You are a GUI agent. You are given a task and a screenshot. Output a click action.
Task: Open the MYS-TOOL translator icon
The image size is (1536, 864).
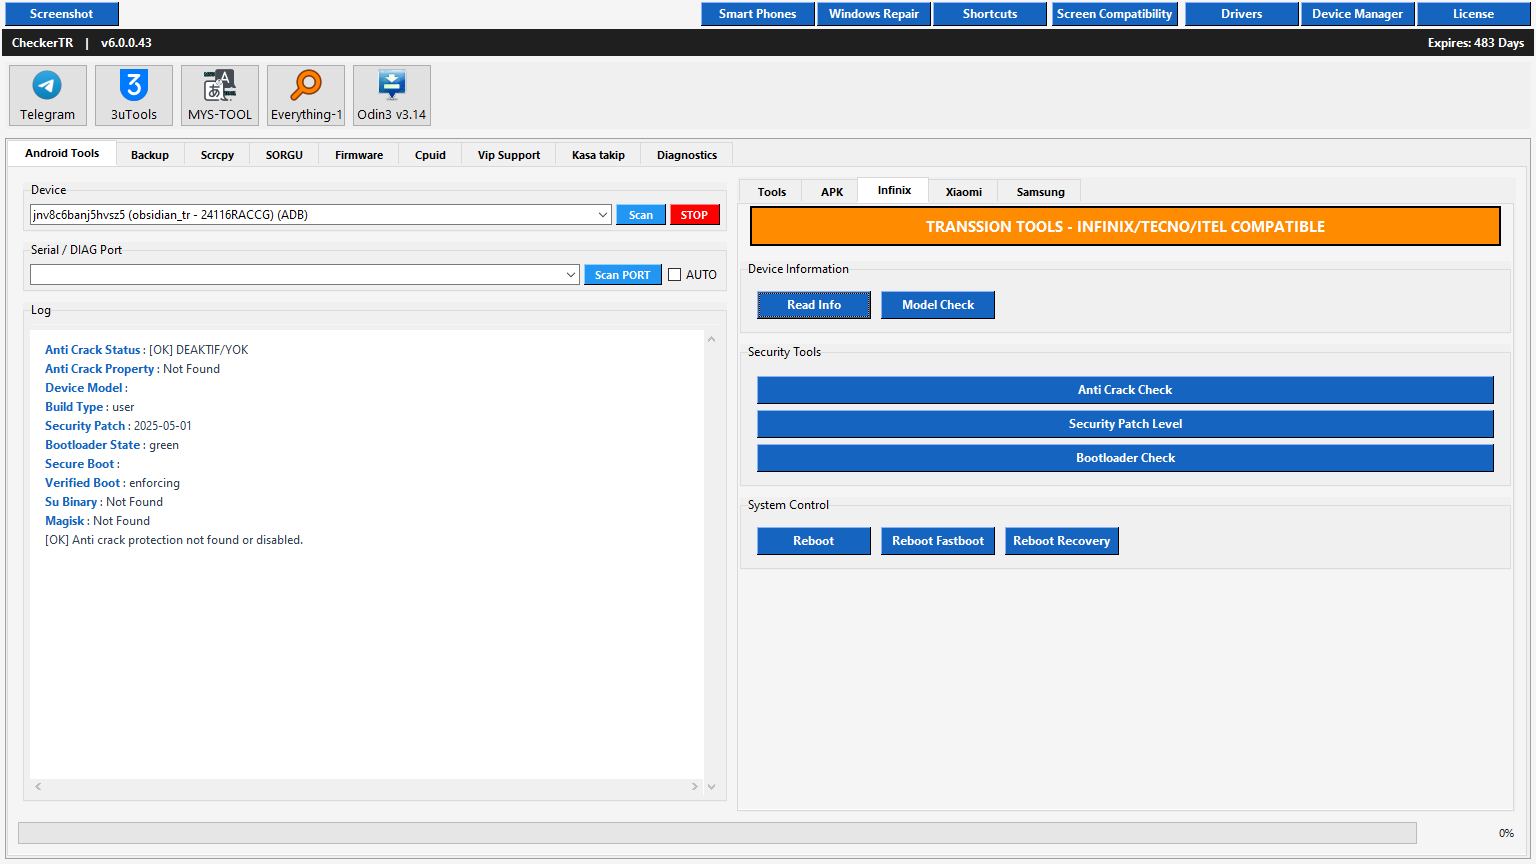tap(220, 95)
